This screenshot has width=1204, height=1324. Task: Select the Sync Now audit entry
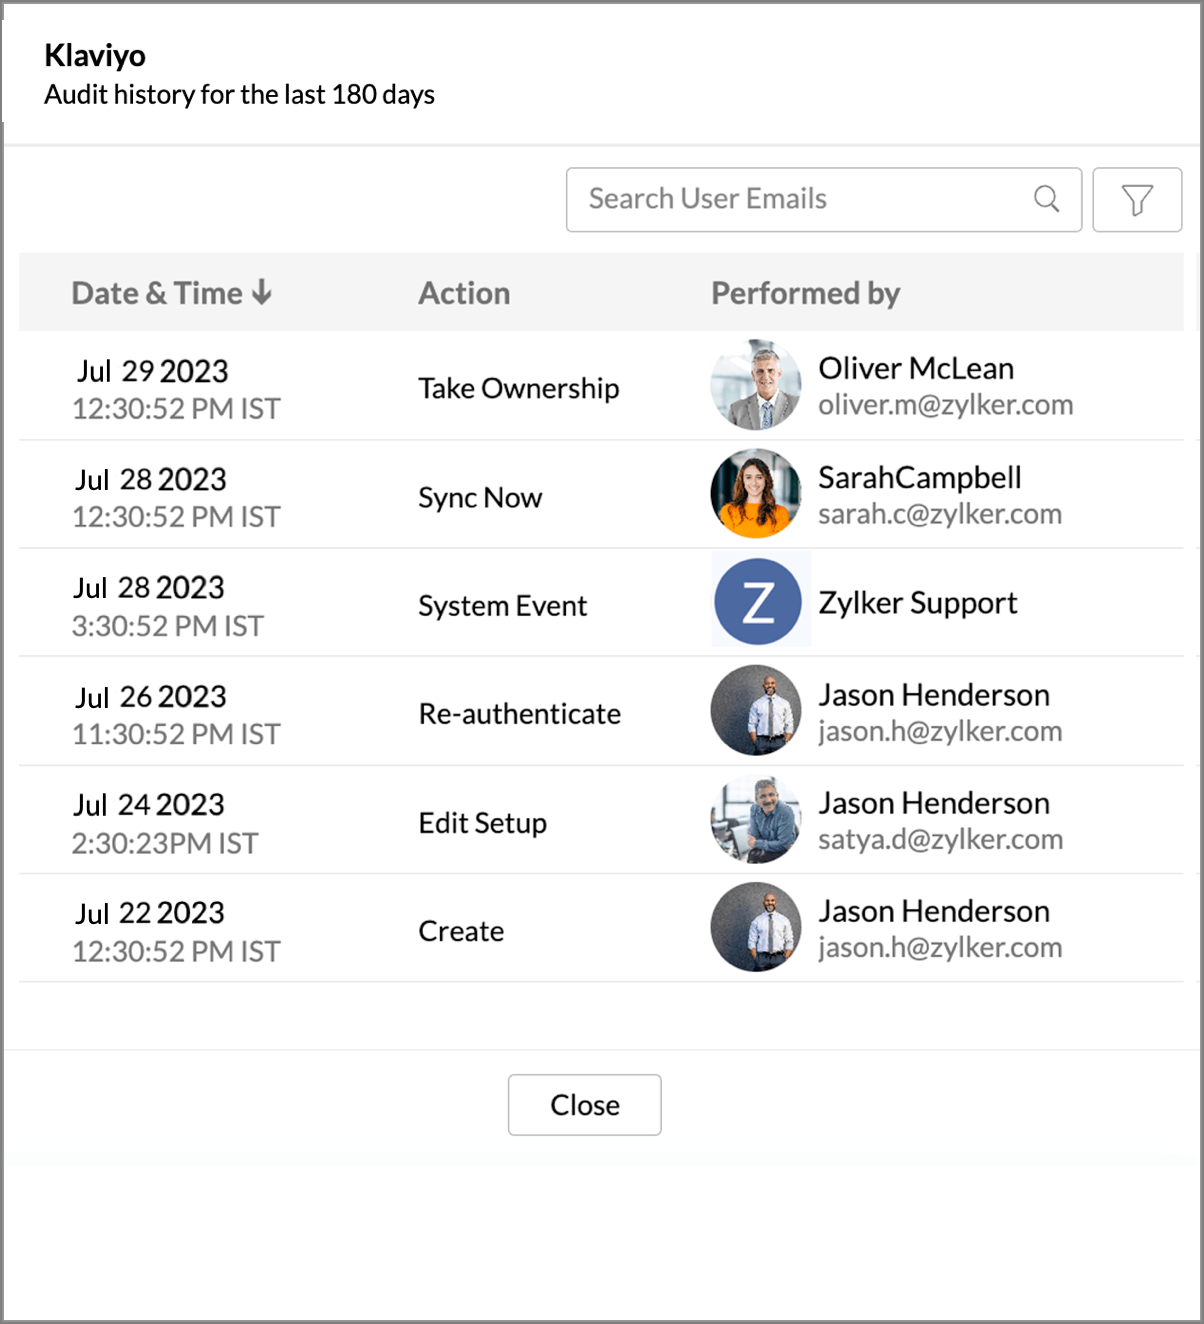(x=601, y=494)
